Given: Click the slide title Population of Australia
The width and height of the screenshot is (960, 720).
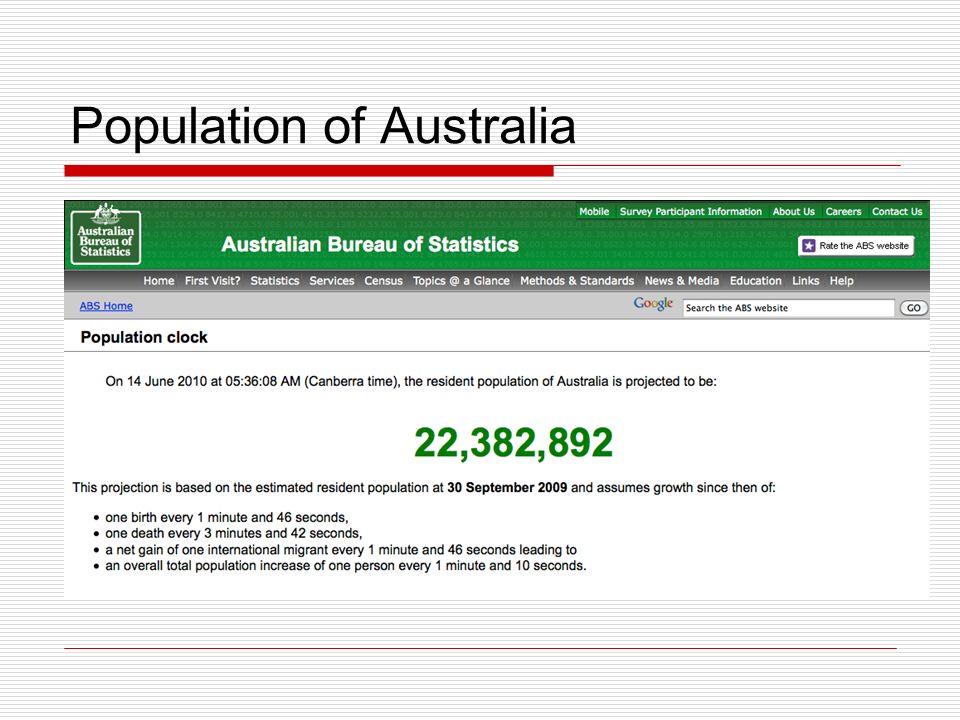Looking at the screenshot, I should click(323, 126).
